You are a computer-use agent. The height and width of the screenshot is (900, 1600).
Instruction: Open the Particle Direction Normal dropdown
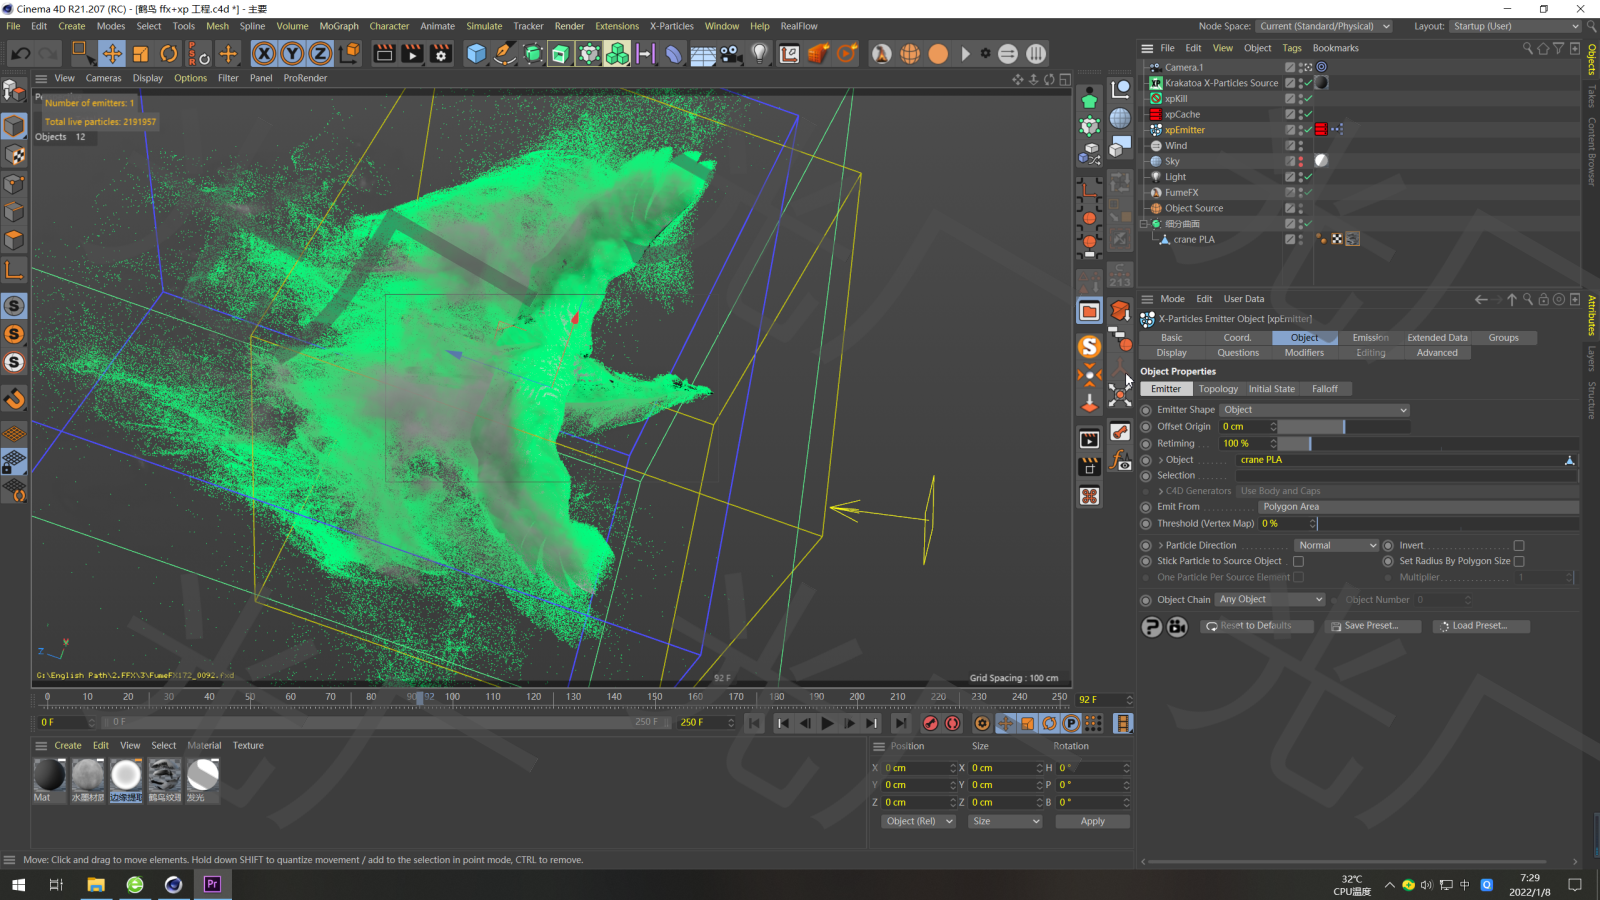click(1336, 545)
